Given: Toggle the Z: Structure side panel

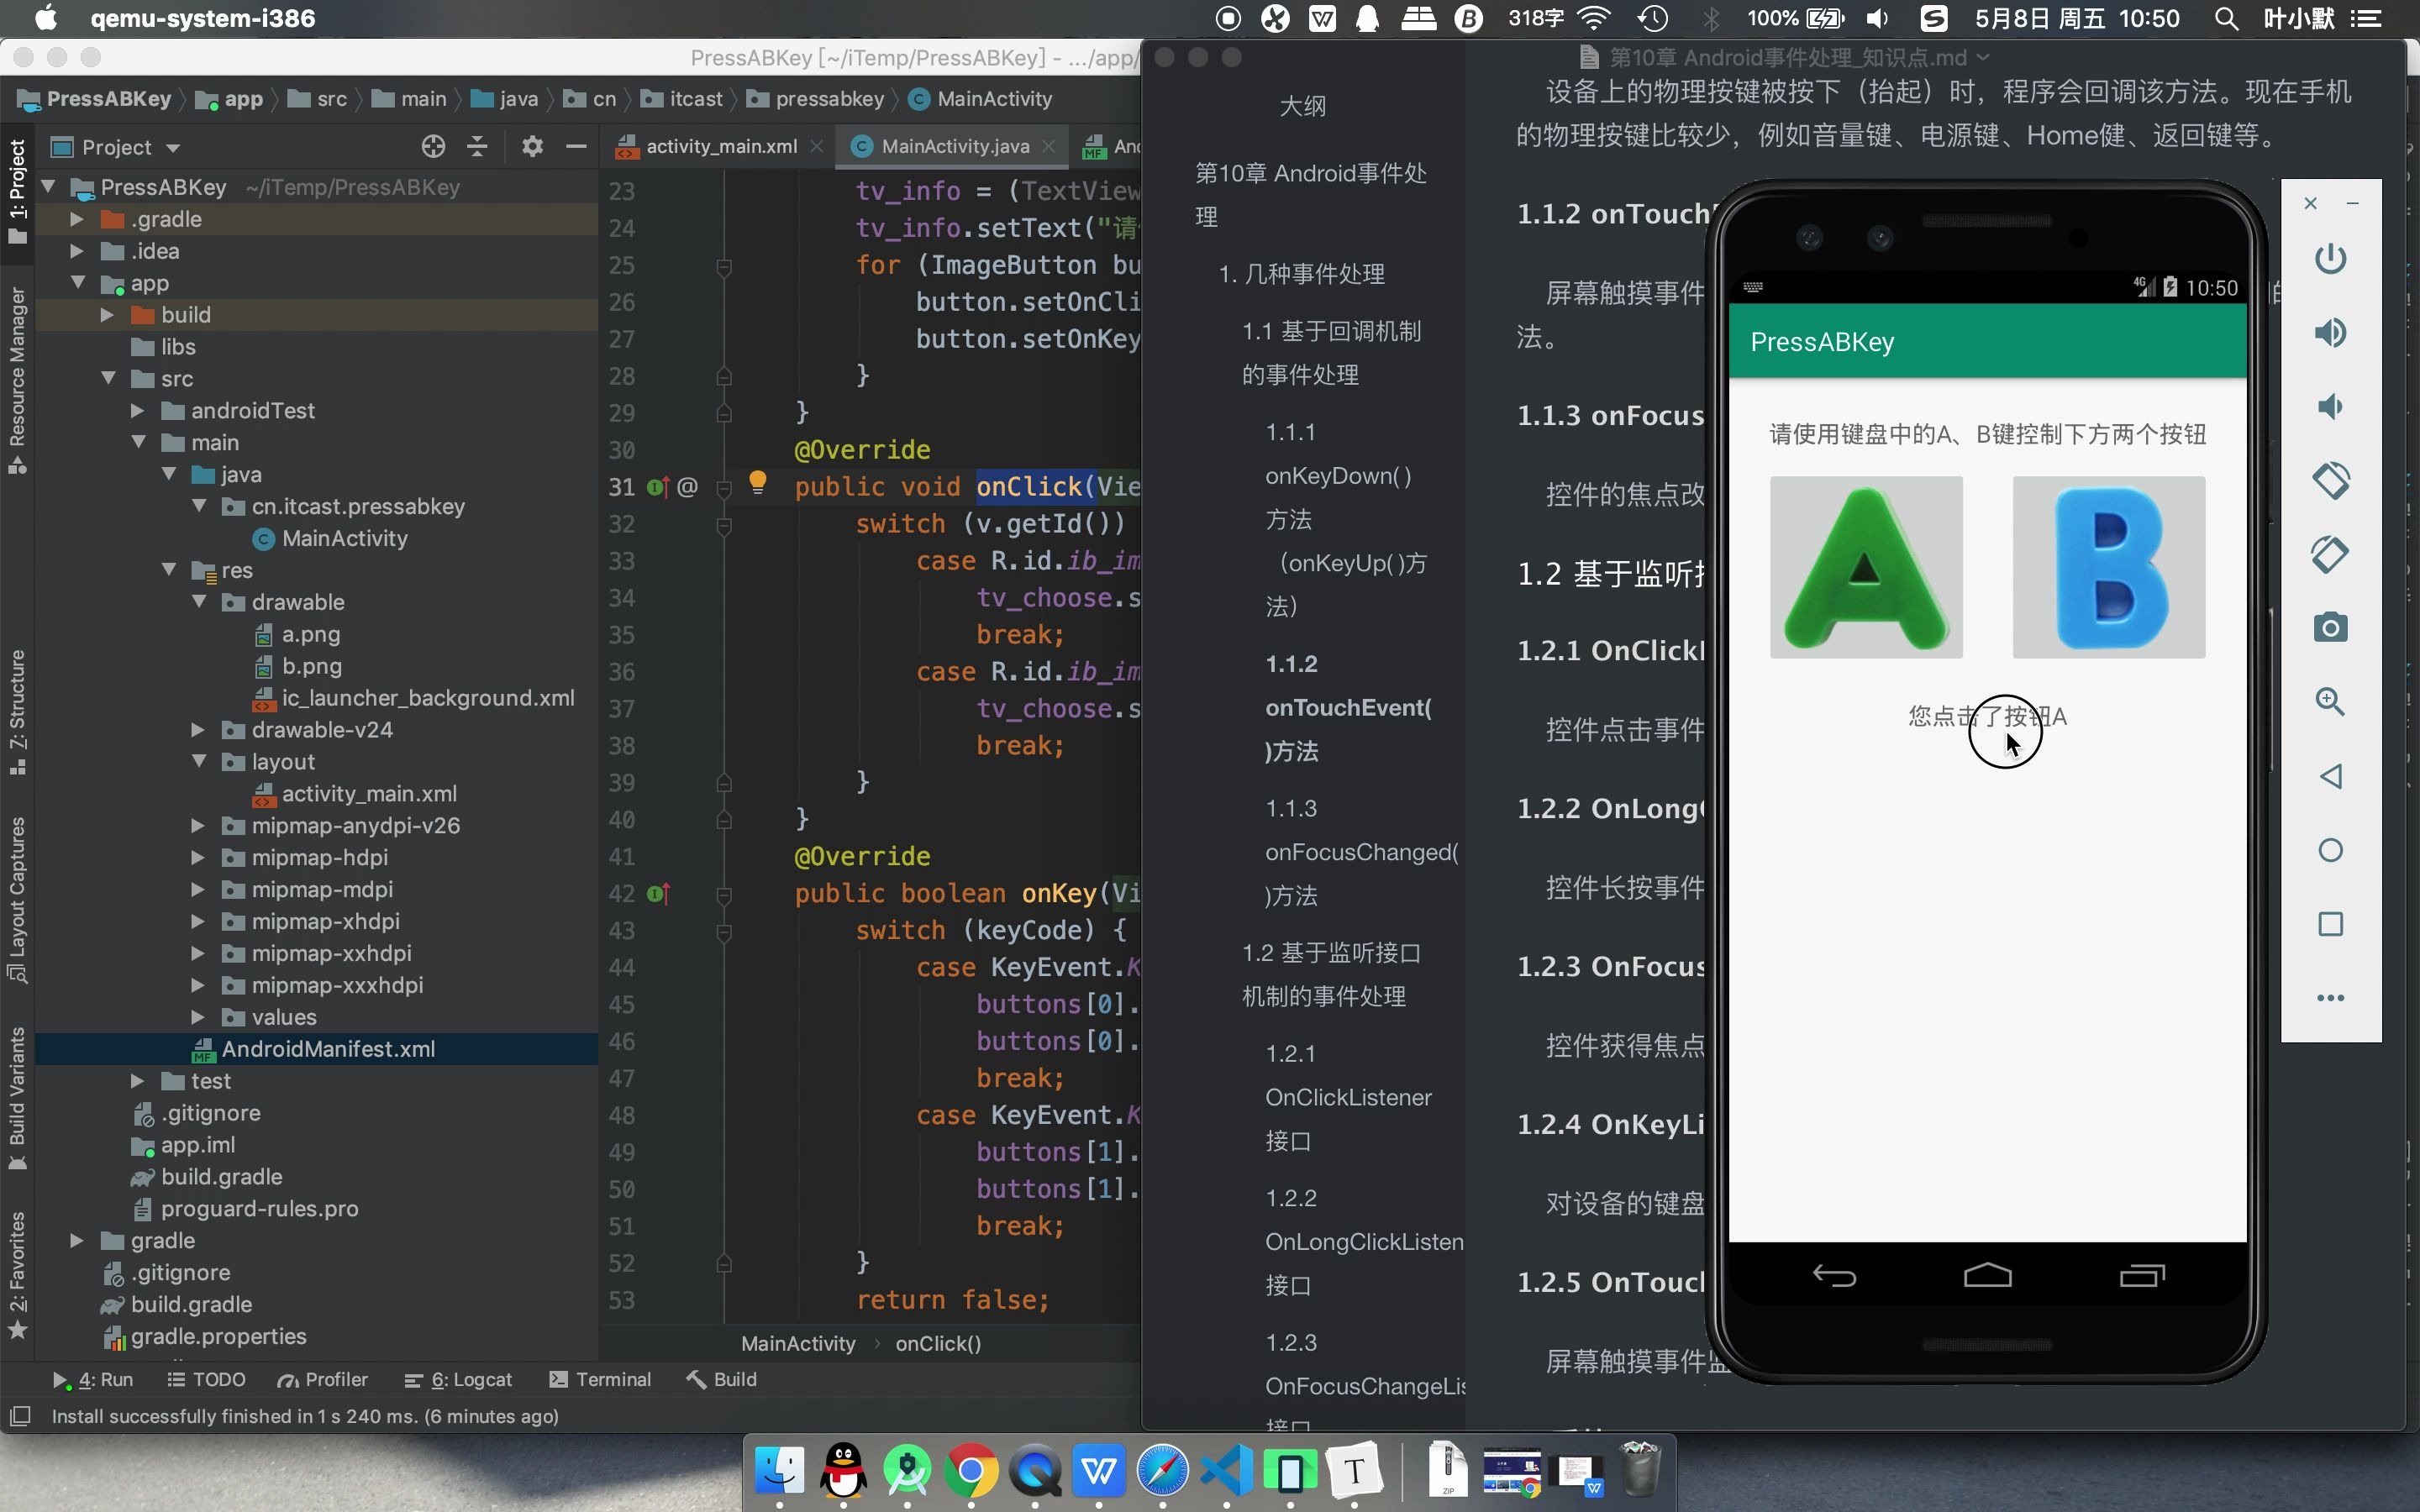Looking at the screenshot, I should pyautogui.click(x=17, y=710).
